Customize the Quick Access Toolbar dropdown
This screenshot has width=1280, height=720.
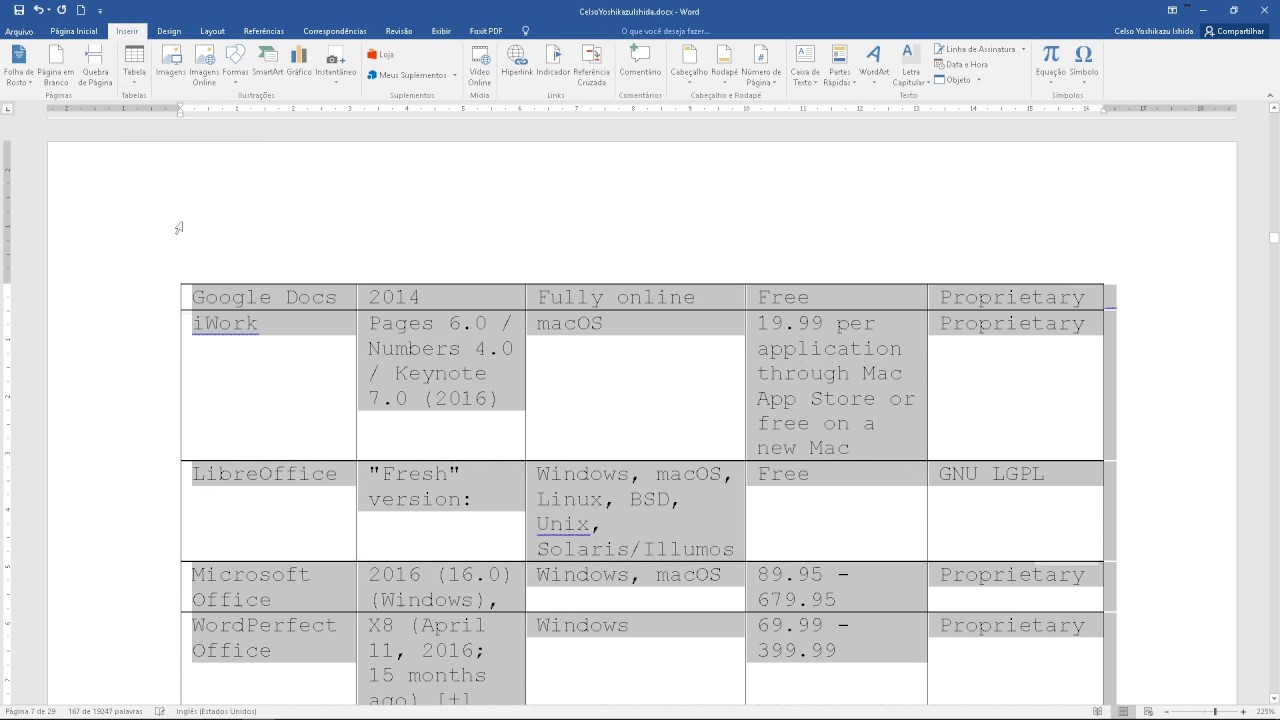point(100,11)
